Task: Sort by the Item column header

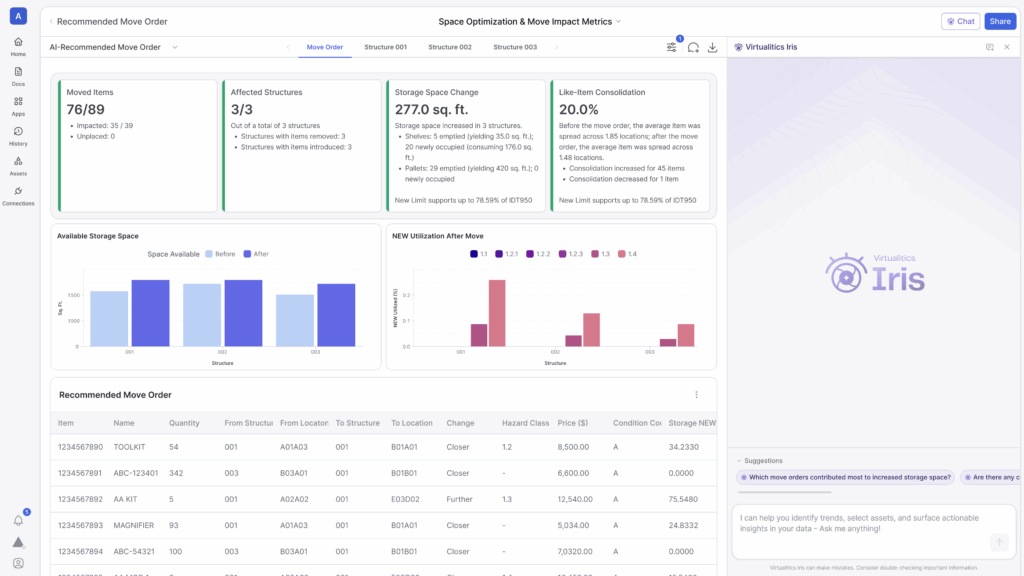Action: [66, 423]
